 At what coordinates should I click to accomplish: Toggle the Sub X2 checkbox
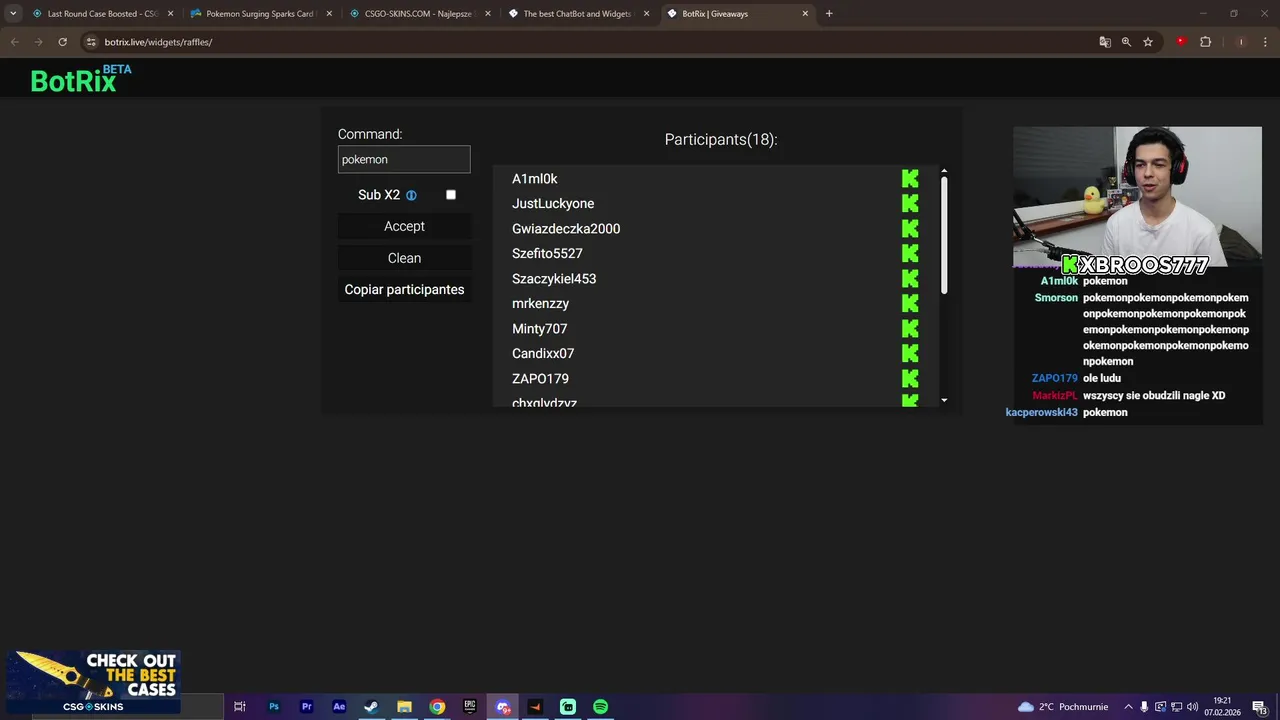click(451, 195)
